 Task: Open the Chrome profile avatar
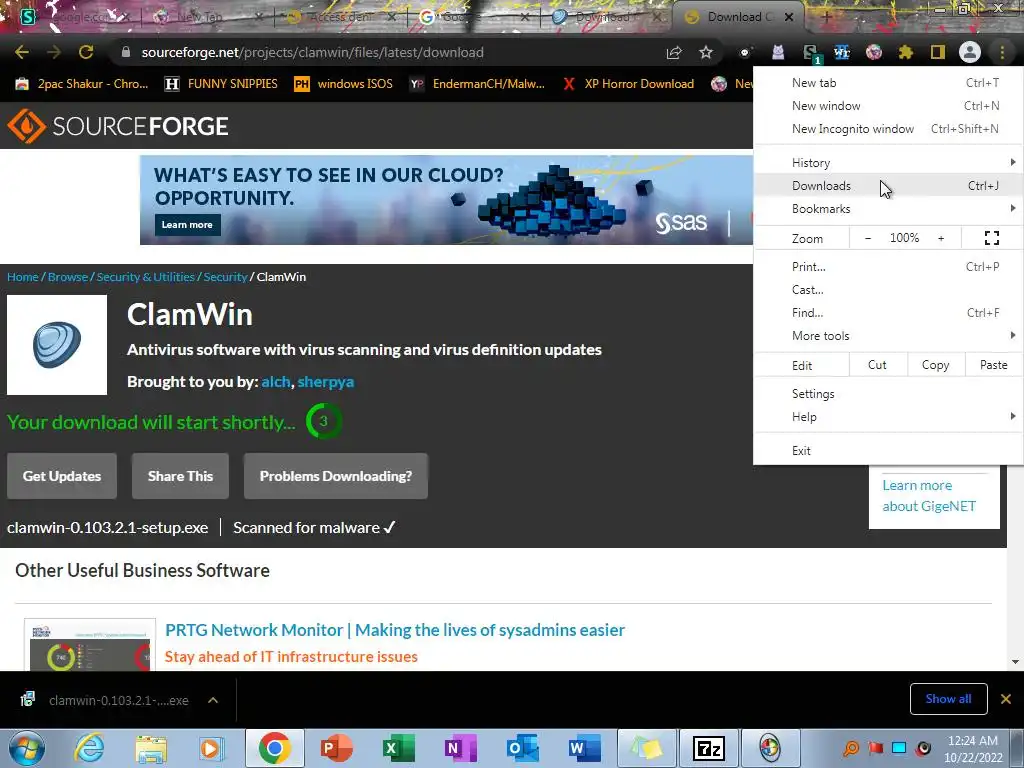click(970, 52)
